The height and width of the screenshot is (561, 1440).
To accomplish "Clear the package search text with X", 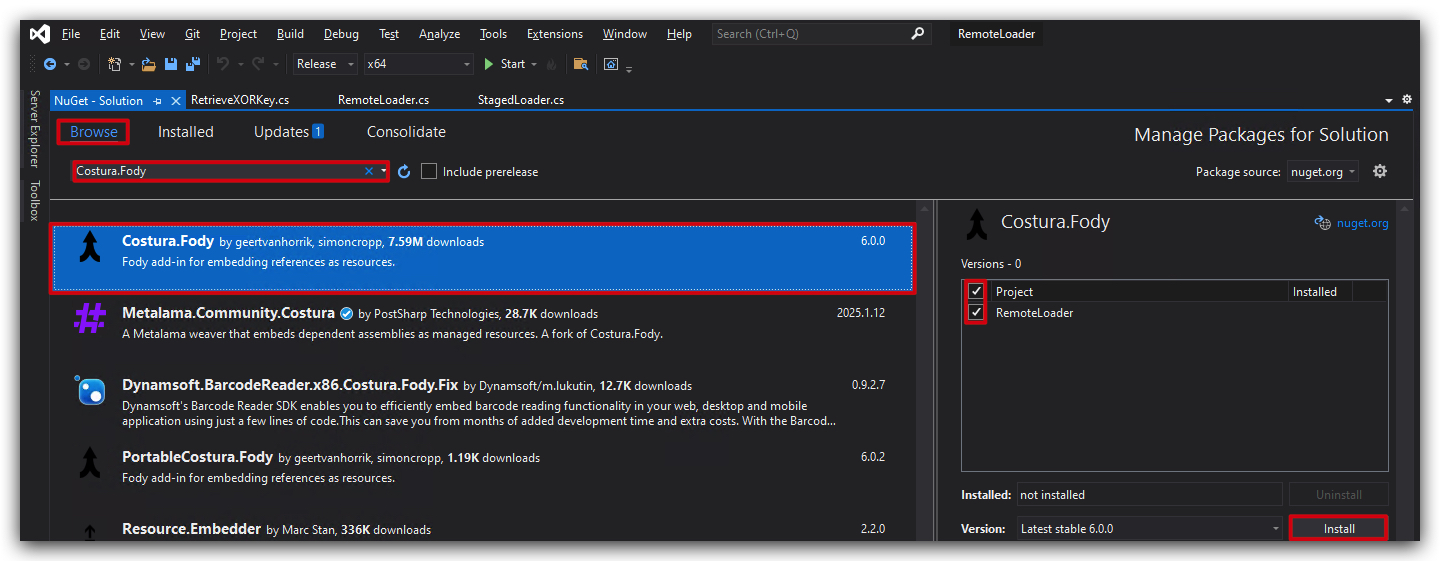I will click(368, 171).
